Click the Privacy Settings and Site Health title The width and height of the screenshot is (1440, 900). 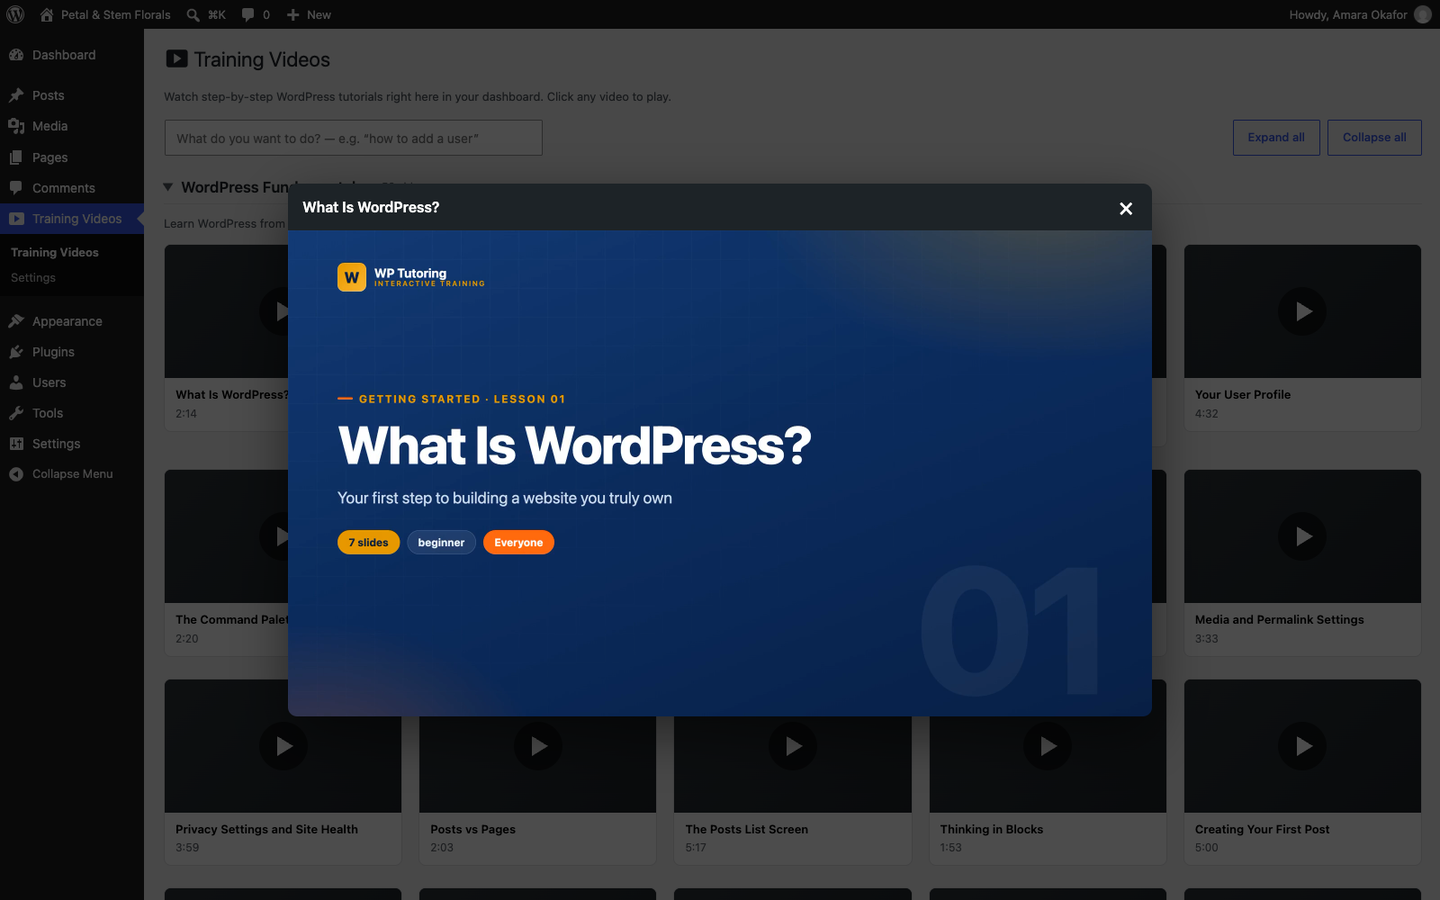(x=266, y=830)
